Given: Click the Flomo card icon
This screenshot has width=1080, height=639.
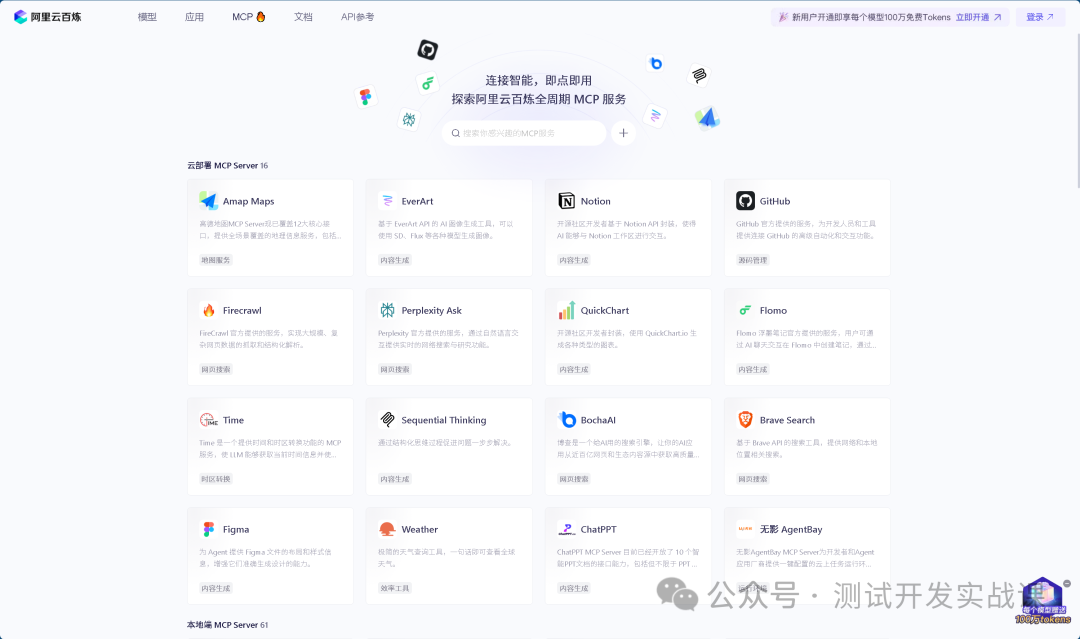Looking at the screenshot, I should [x=745, y=310].
